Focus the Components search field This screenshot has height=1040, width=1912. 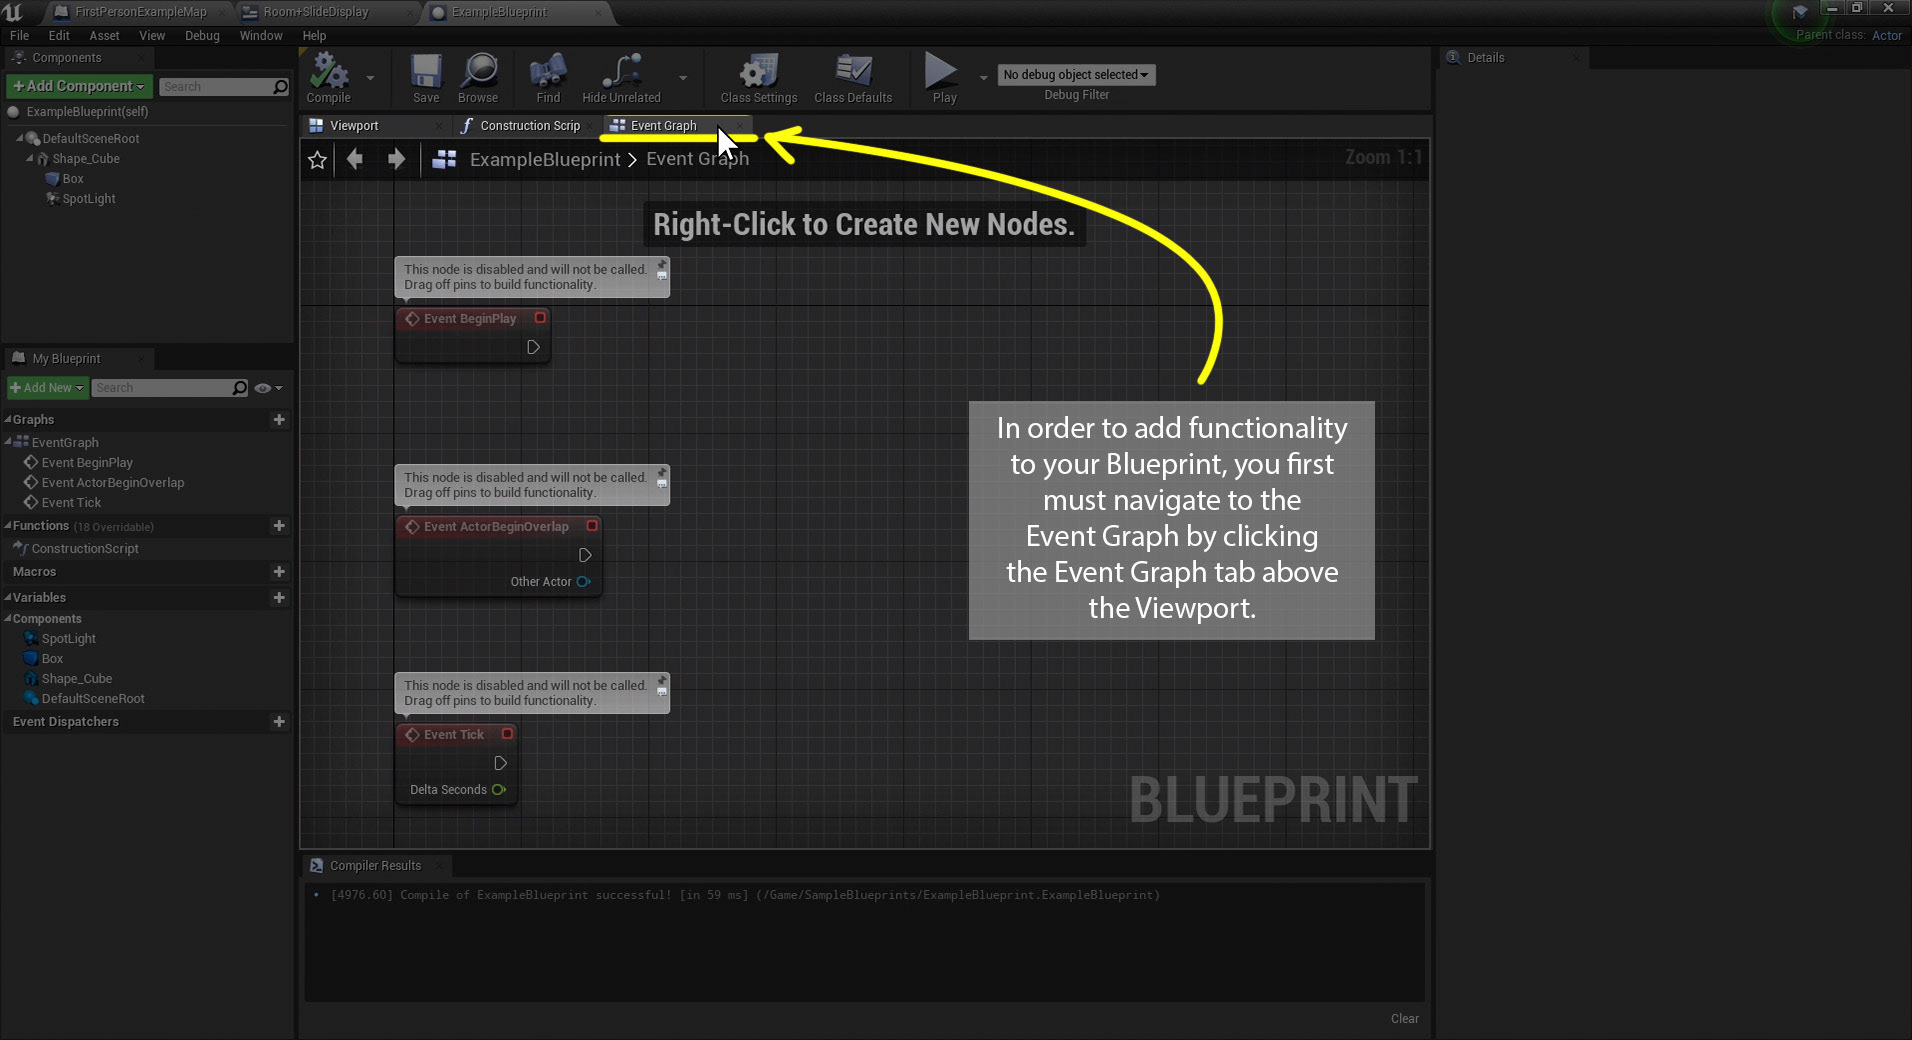[224, 87]
